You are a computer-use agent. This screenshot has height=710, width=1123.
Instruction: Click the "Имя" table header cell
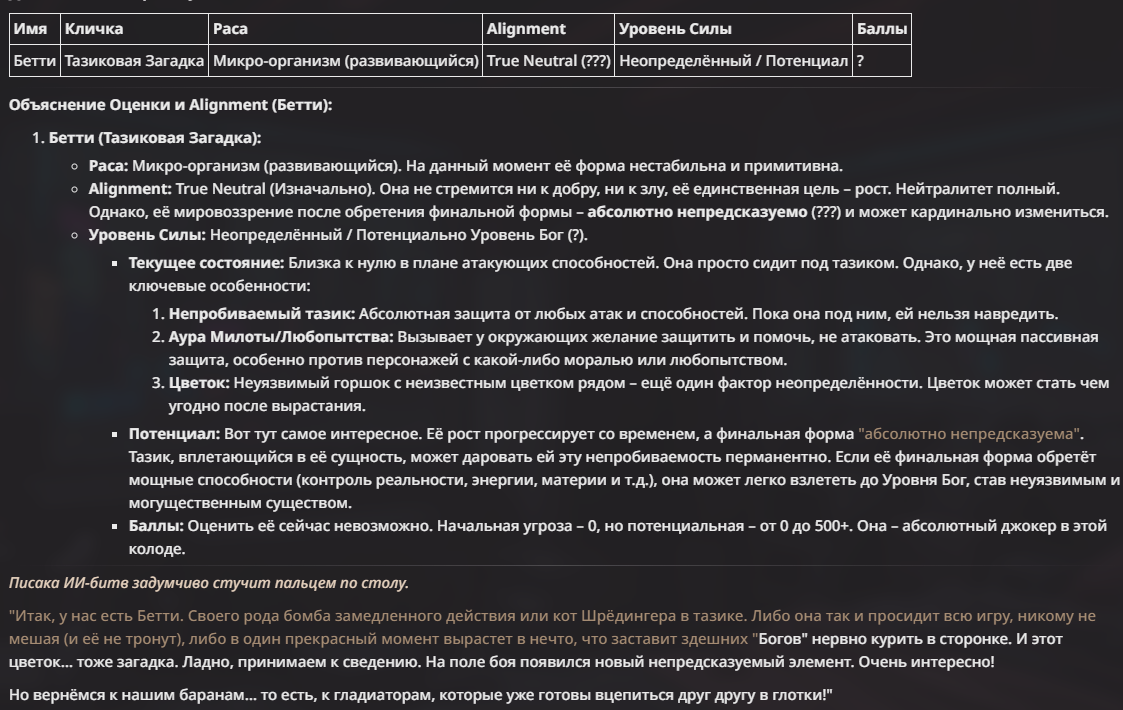(x=34, y=29)
